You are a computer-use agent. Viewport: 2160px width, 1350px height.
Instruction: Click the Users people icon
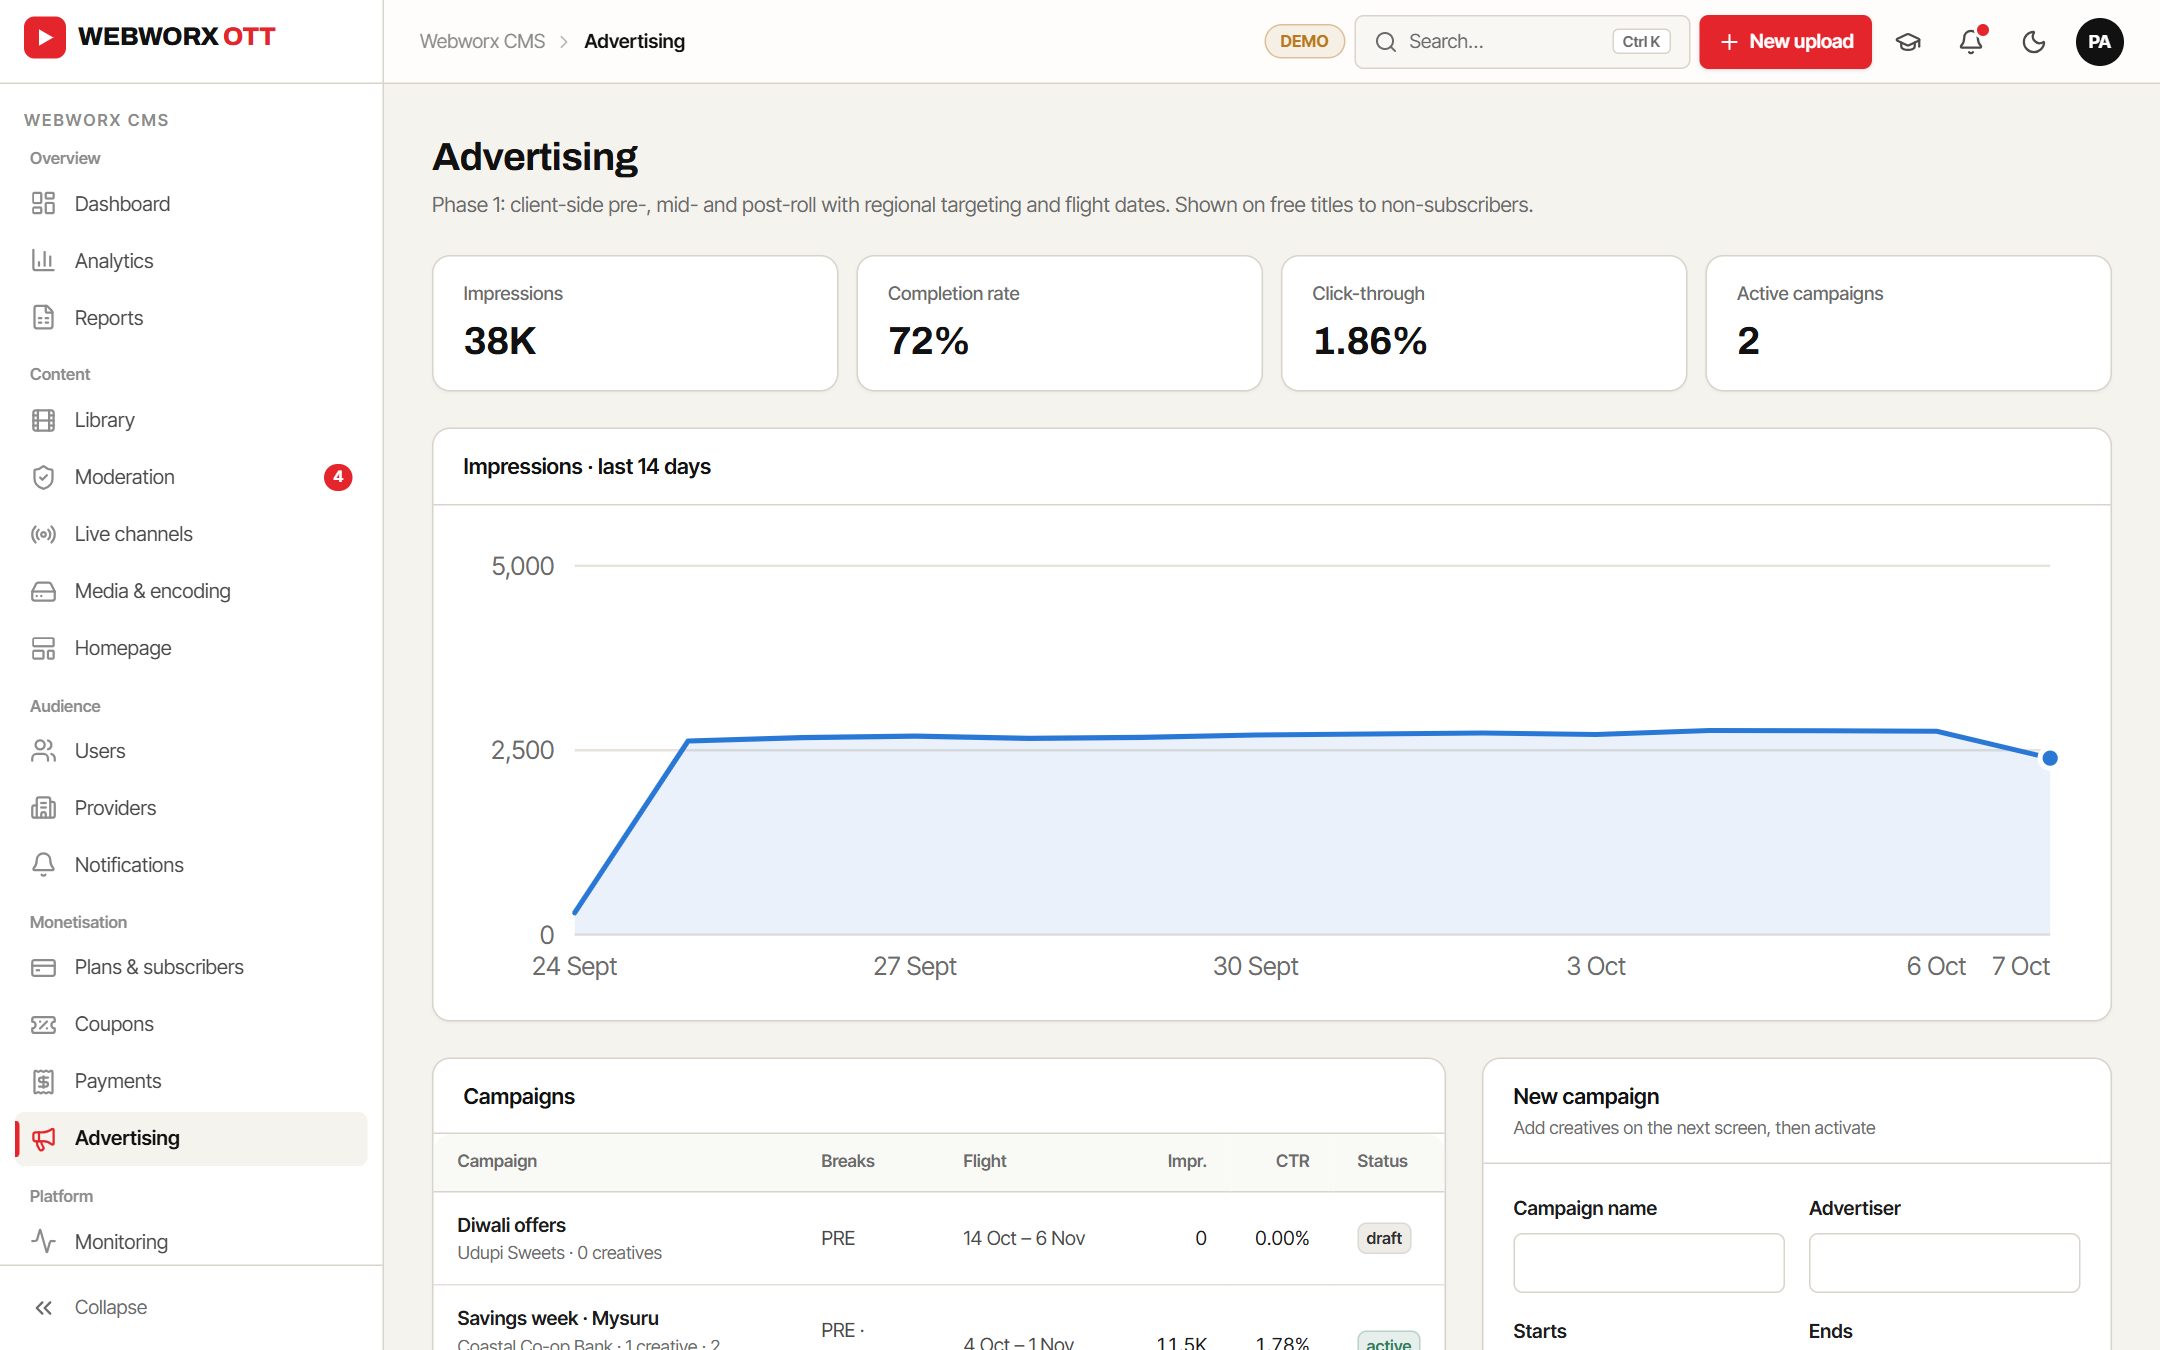click(x=43, y=751)
